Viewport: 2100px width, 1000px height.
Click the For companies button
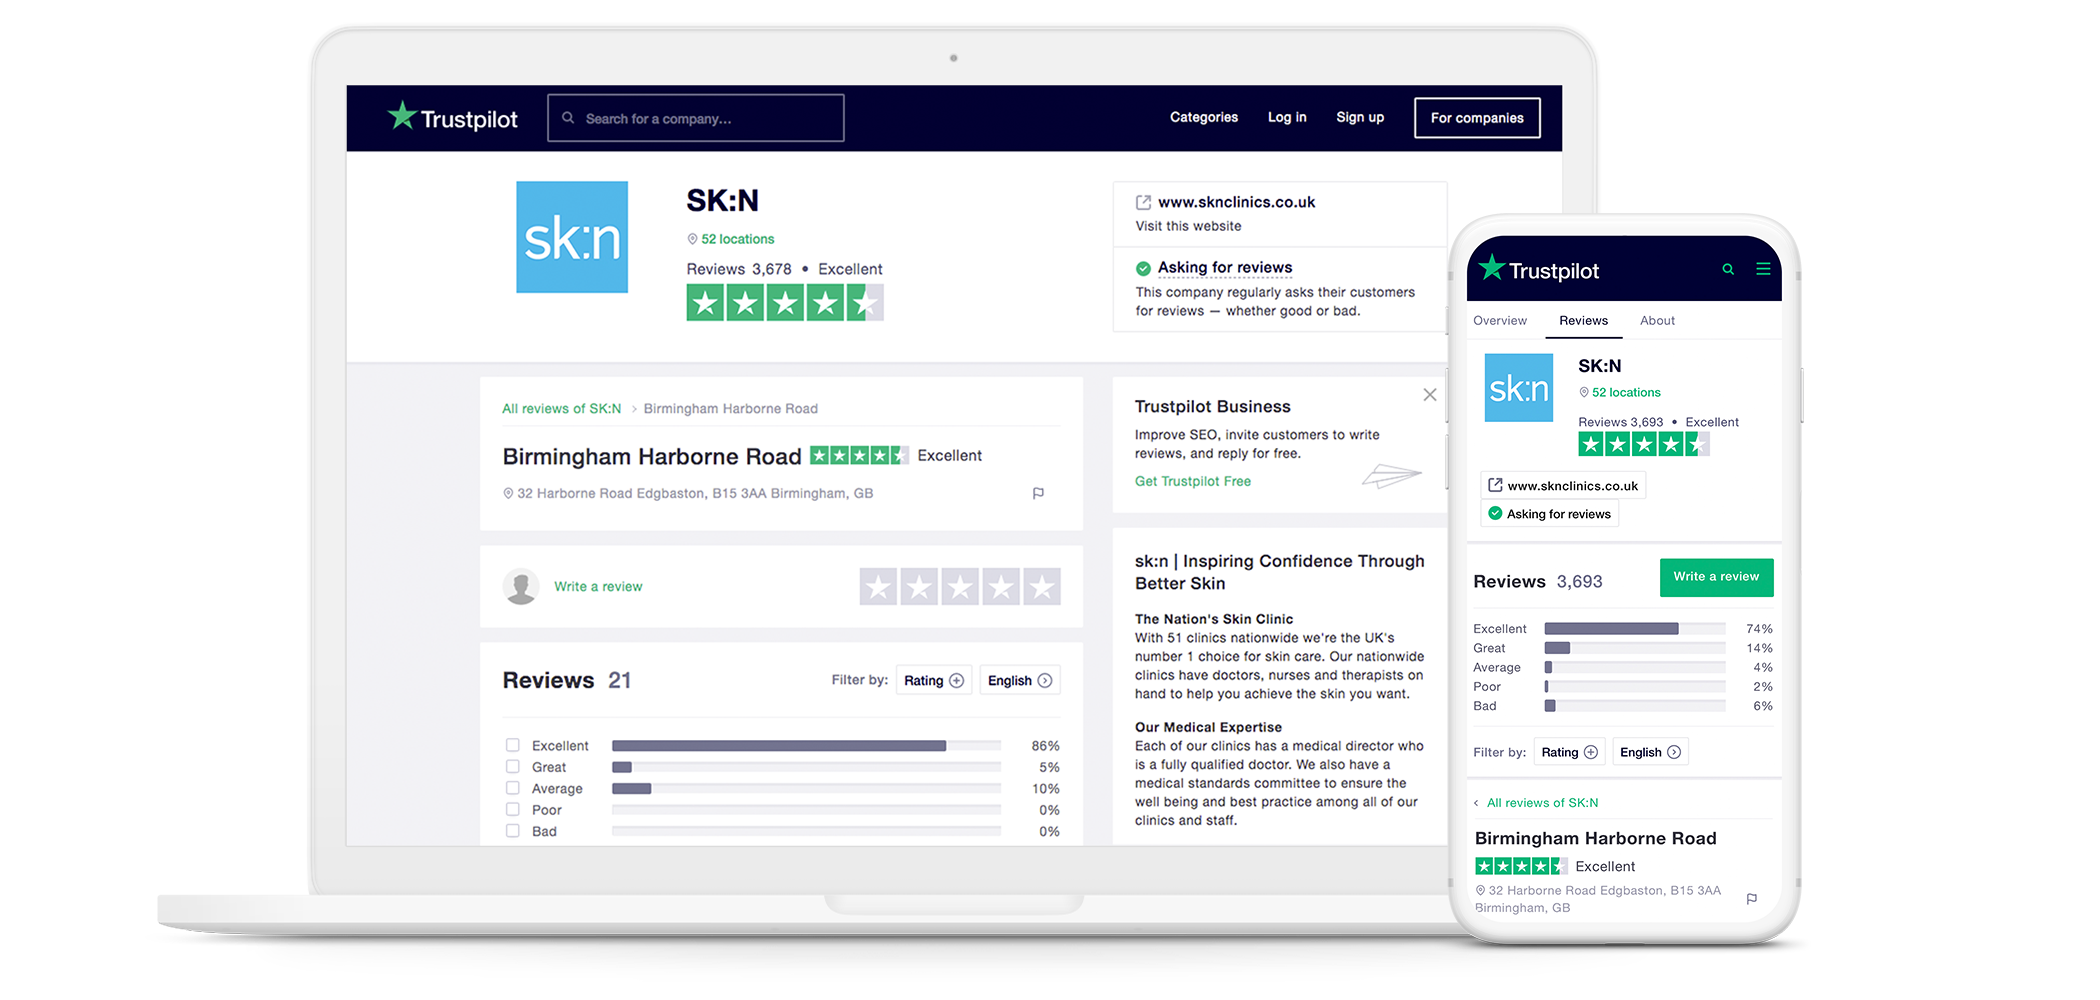[1477, 118]
